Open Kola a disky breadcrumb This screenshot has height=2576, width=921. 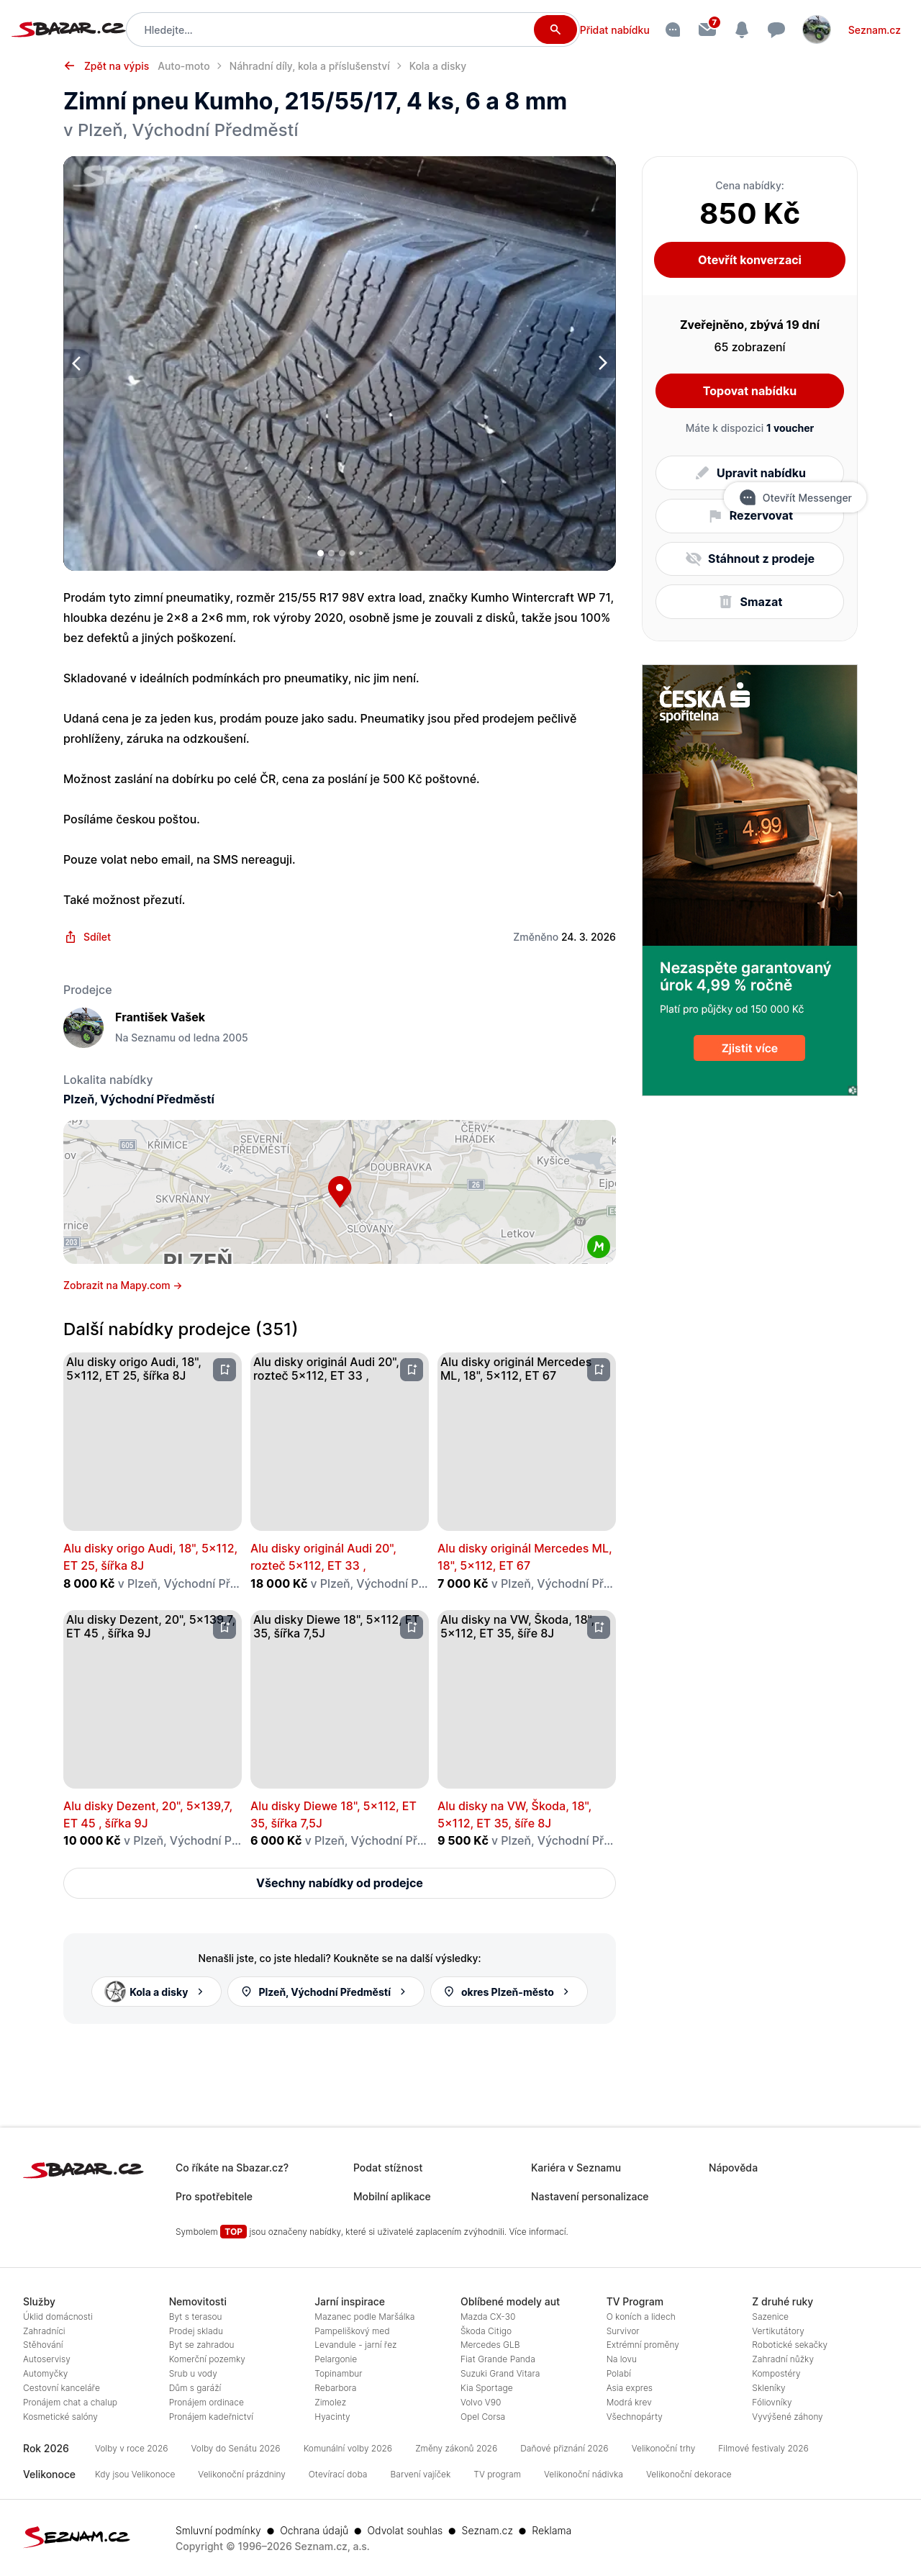(437, 66)
